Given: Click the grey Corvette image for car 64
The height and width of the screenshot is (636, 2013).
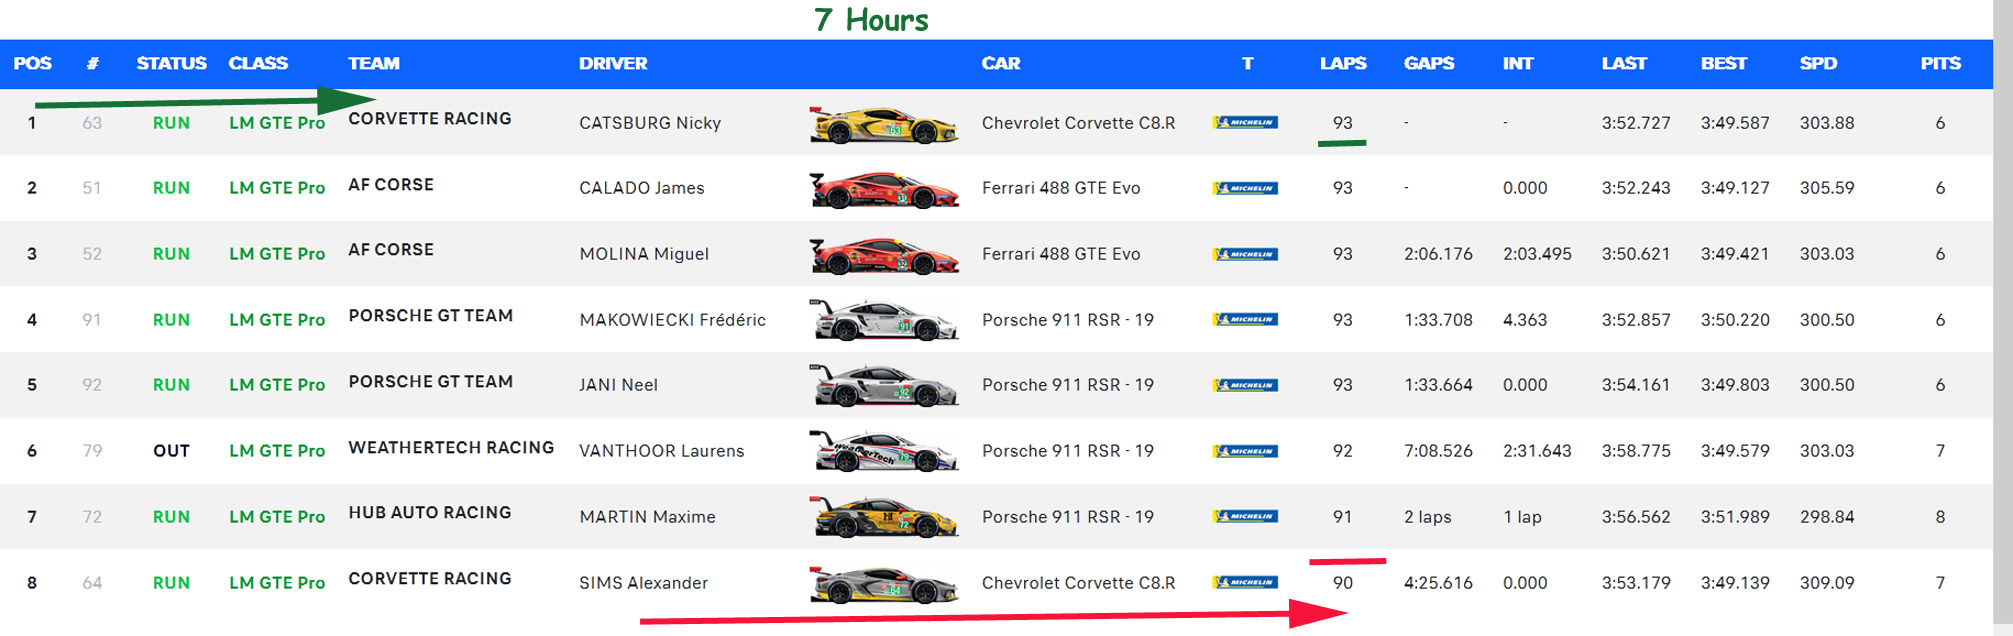Looking at the screenshot, I should (x=884, y=584).
